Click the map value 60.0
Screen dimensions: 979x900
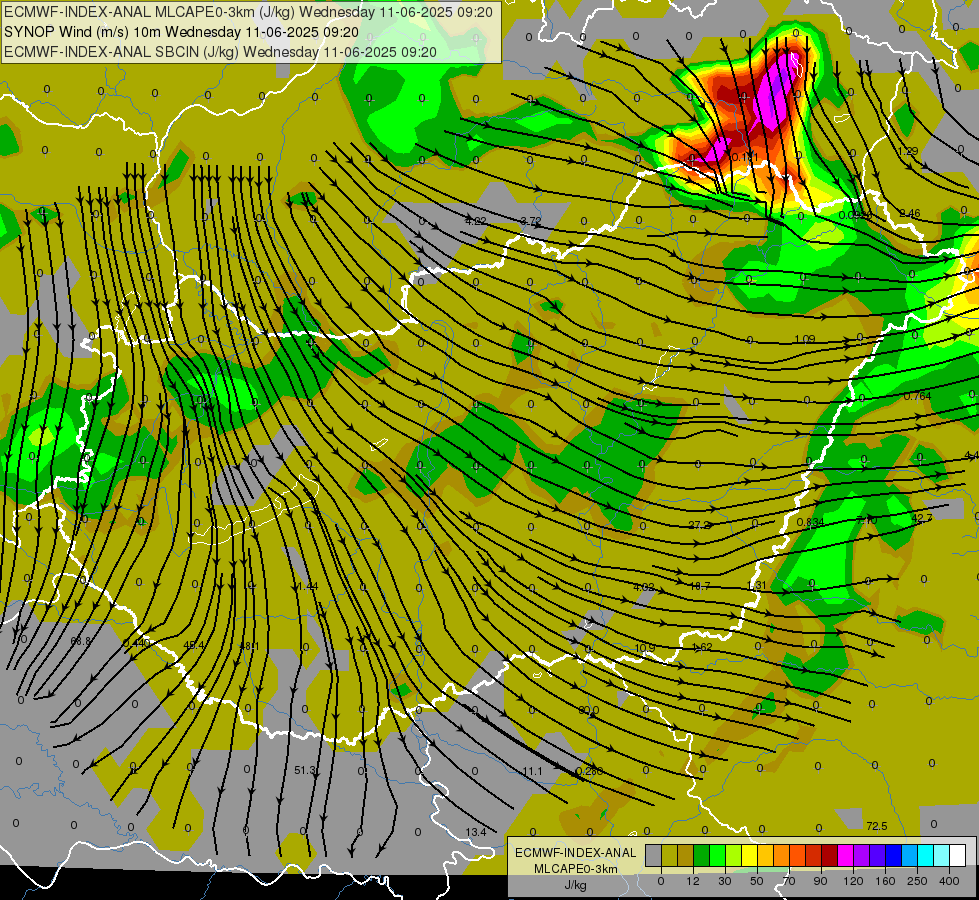click(x=588, y=710)
